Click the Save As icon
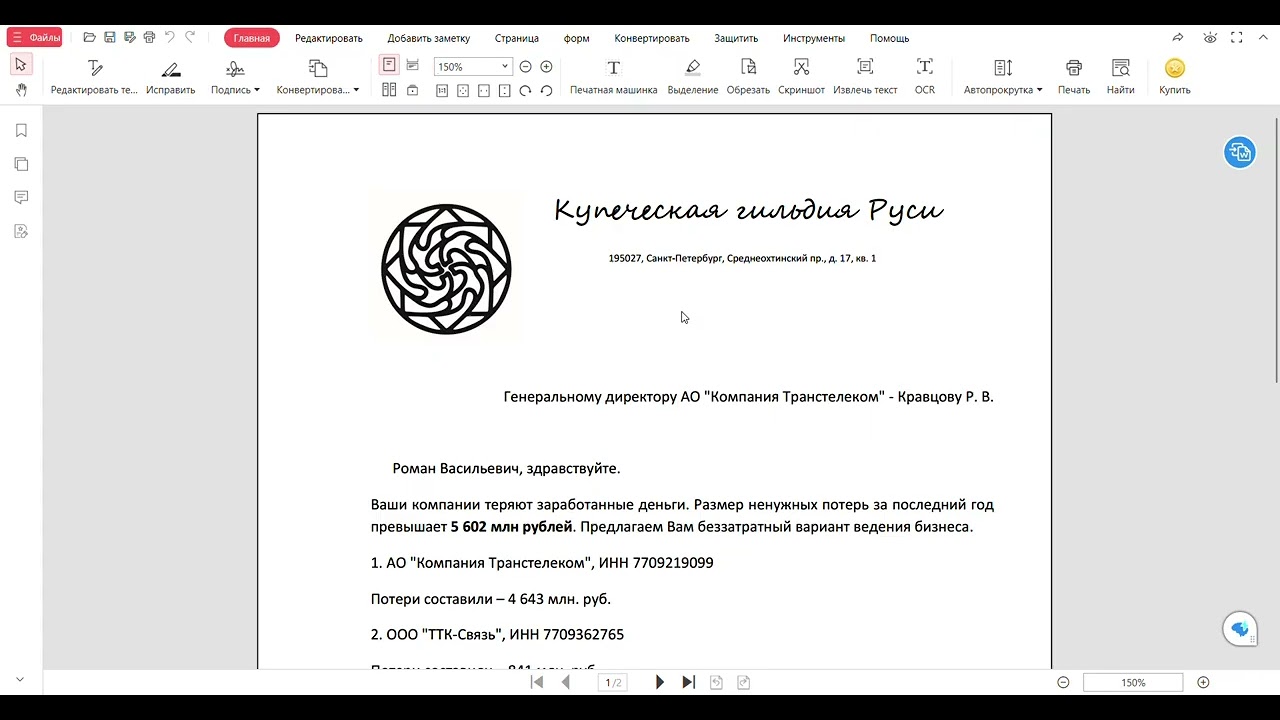The width and height of the screenshot is (1280, 720). [x=129, y=38]
